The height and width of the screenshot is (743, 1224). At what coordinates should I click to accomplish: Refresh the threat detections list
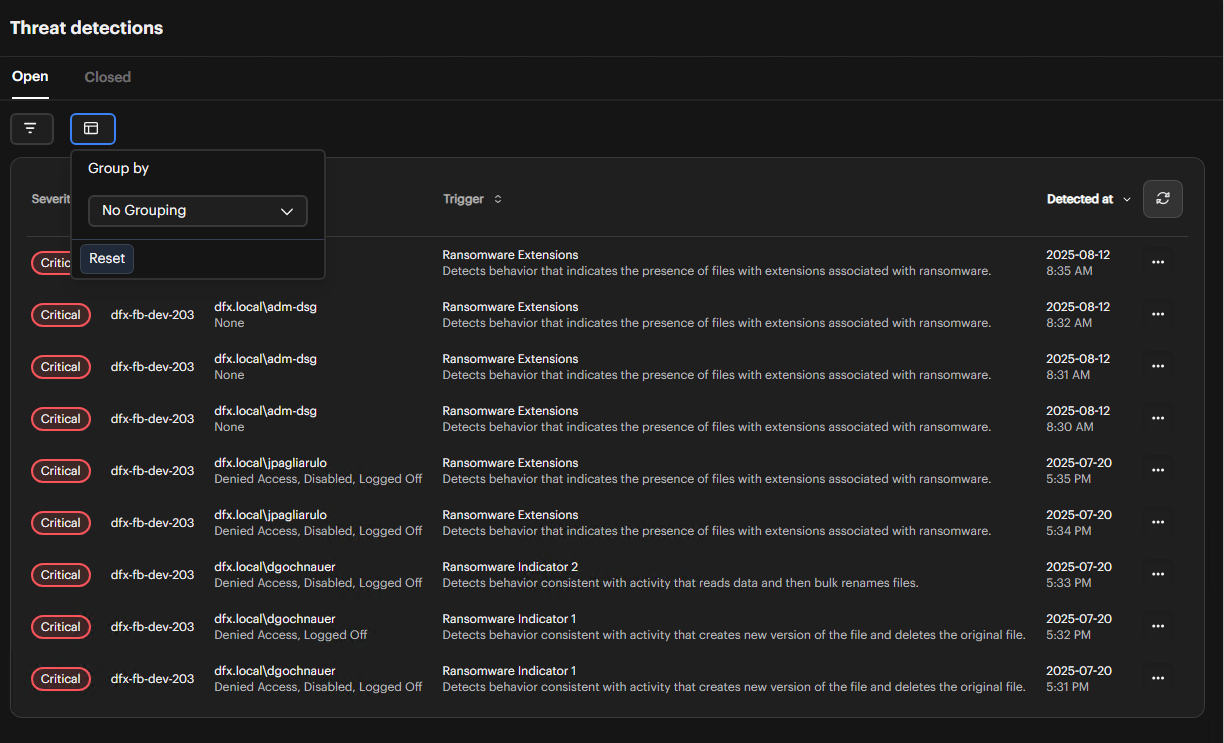click(1163, 198)
